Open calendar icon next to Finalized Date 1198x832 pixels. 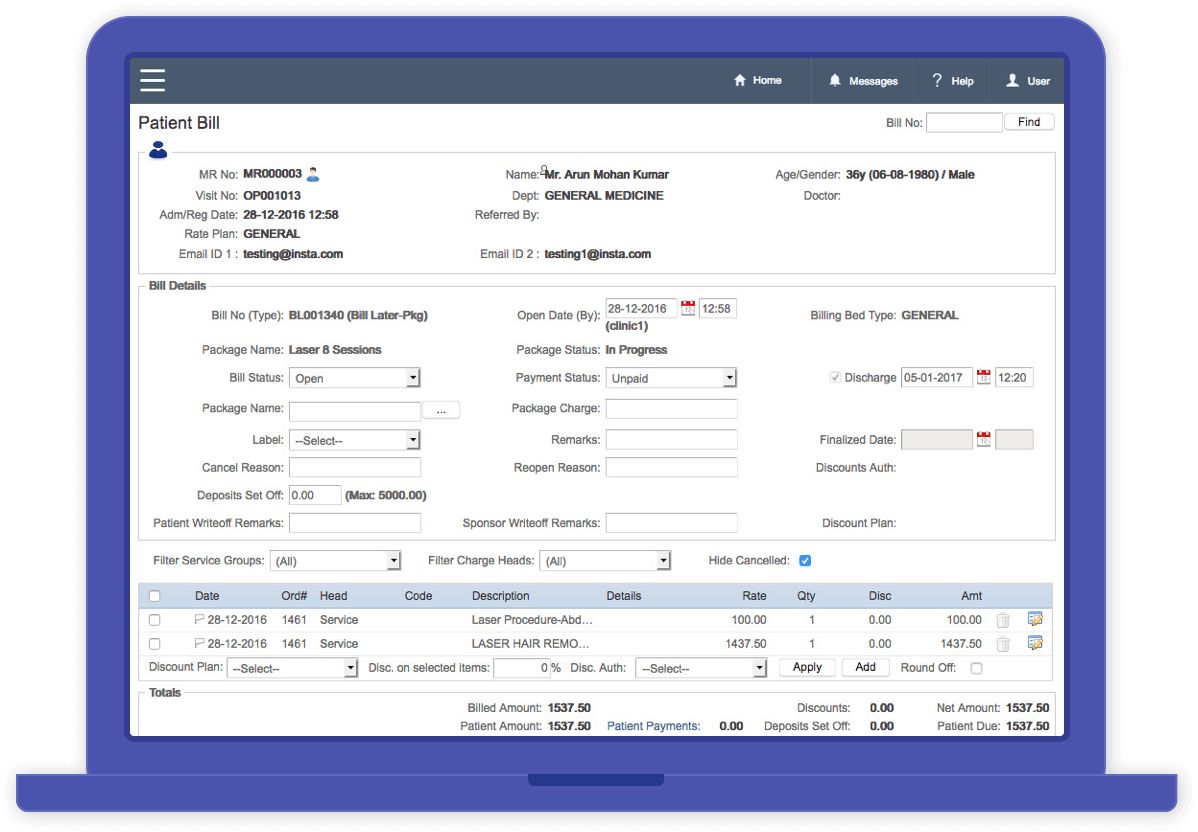pos(983,440)
